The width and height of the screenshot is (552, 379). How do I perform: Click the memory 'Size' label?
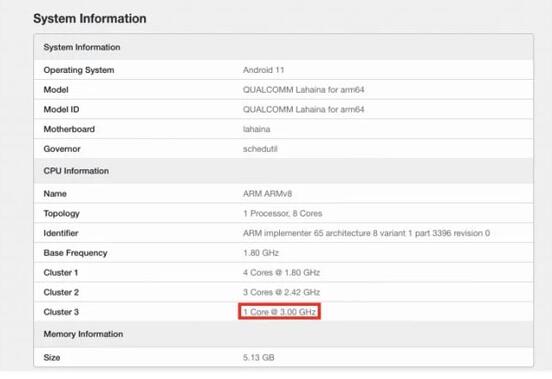pyautogui.click(x=52, y=358)
